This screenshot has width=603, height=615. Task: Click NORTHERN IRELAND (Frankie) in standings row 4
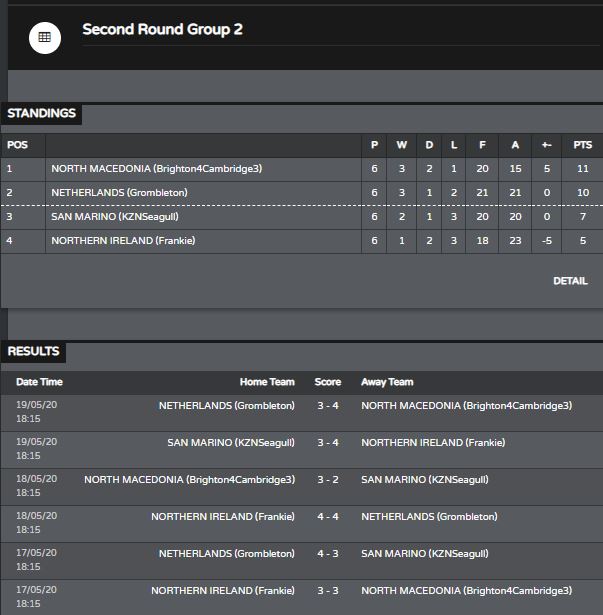pyautogui.click(x=123, y=240)
